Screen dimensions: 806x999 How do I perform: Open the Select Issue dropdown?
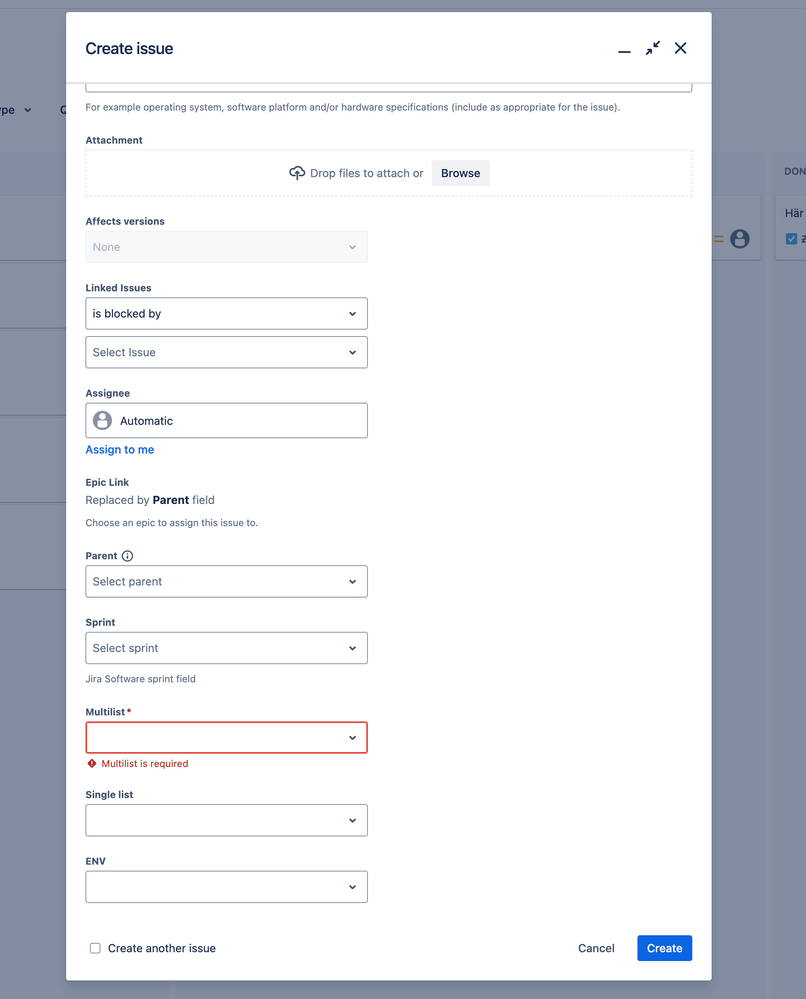pos(226,352)
